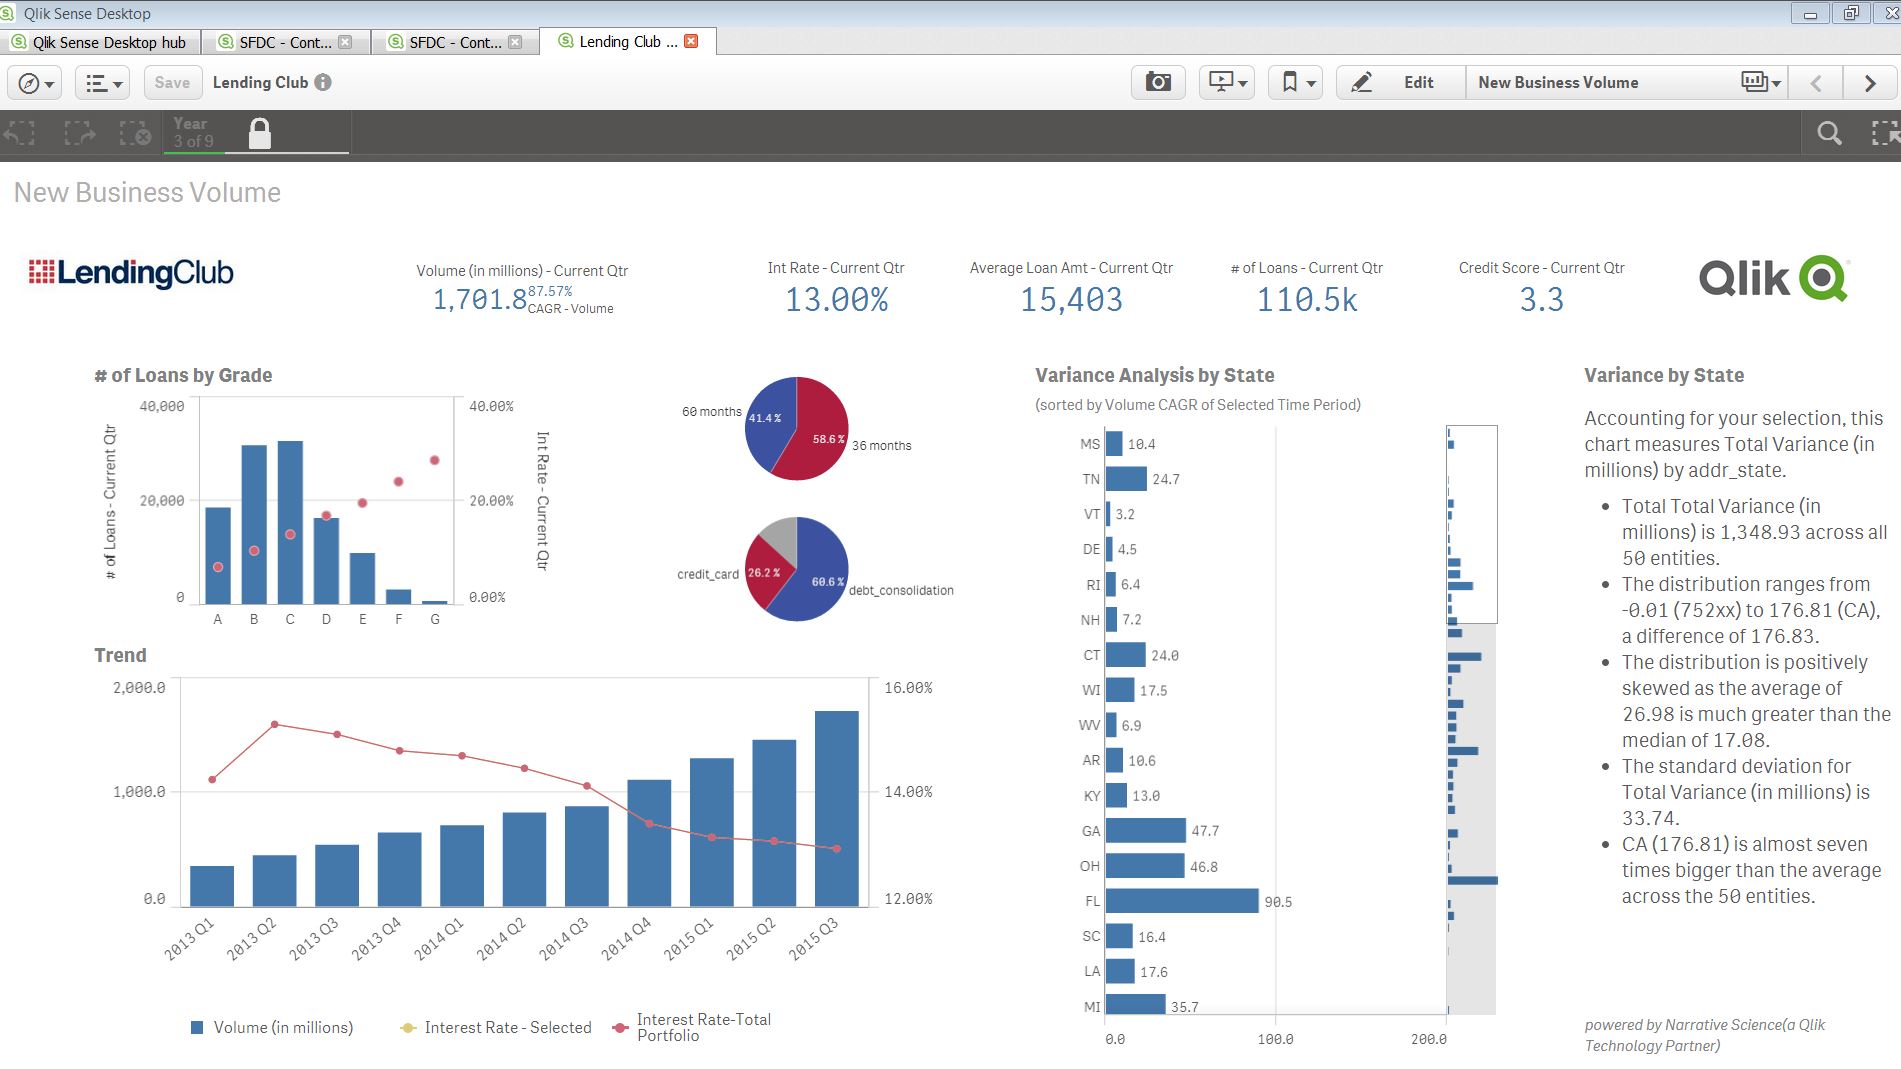Click the Trend chart title
1901x1069 pixels.
click(x=120, y=655)
